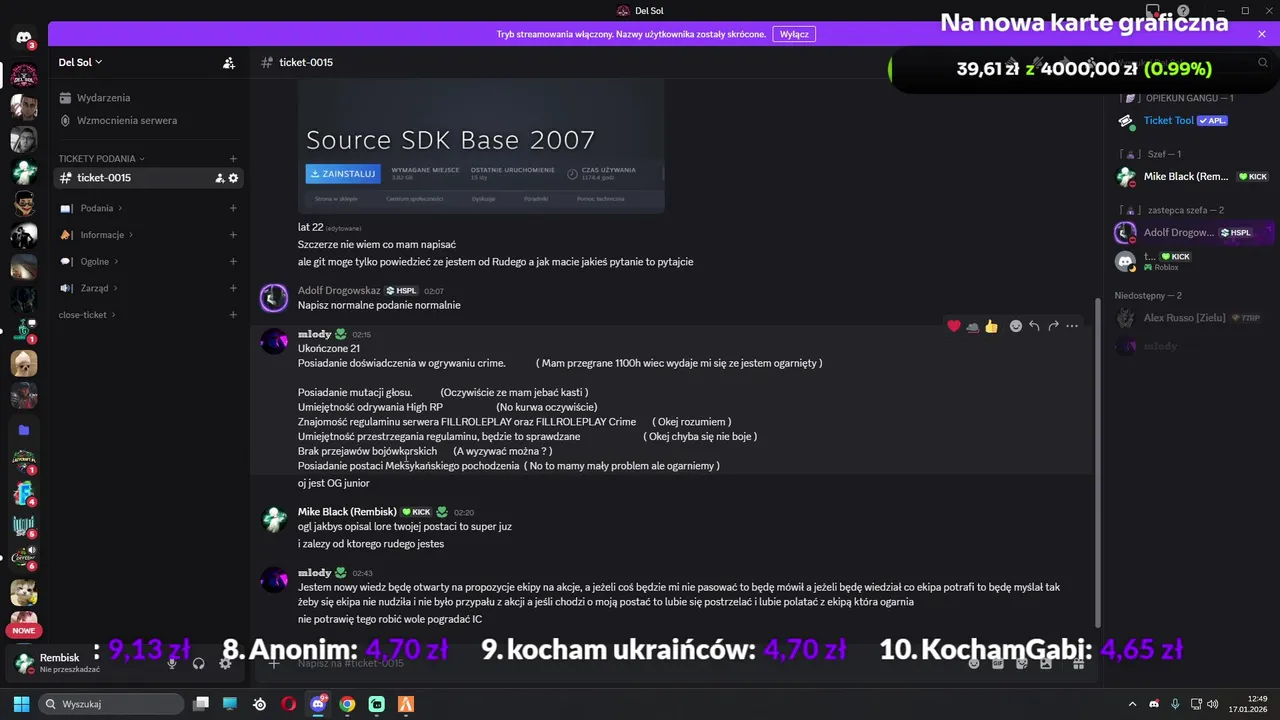Toggle headphones deafen in user panel
The height and width of the screenshot is (720, 1280).
[x=198, y=663]
